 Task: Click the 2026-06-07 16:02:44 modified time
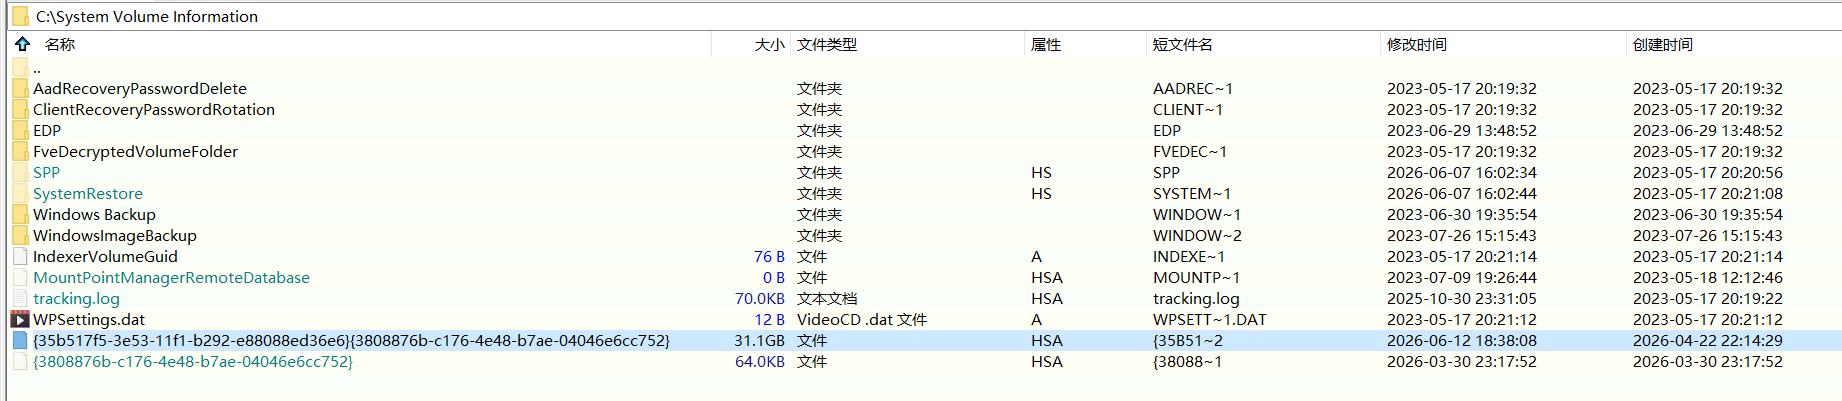pyautogui.click(x=1462, y=193)
